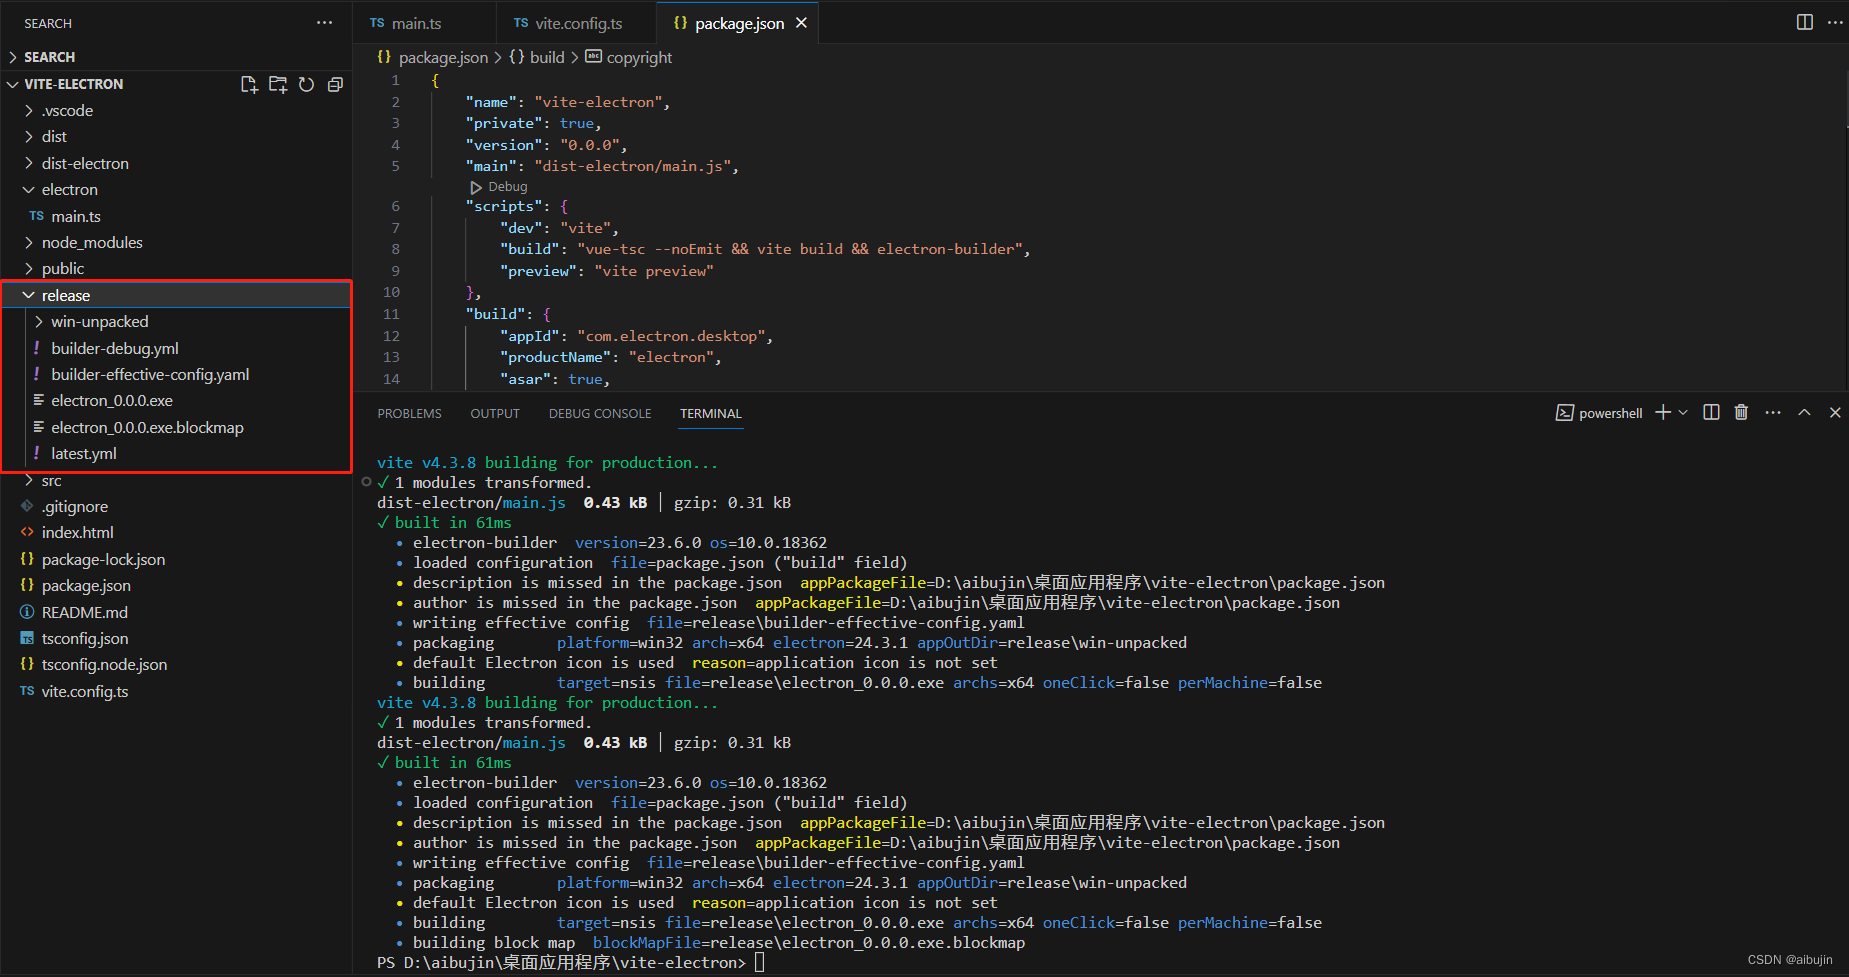Select the package.json editor tab
Screen dimensions: 1849x977
(x=738, y=23)
